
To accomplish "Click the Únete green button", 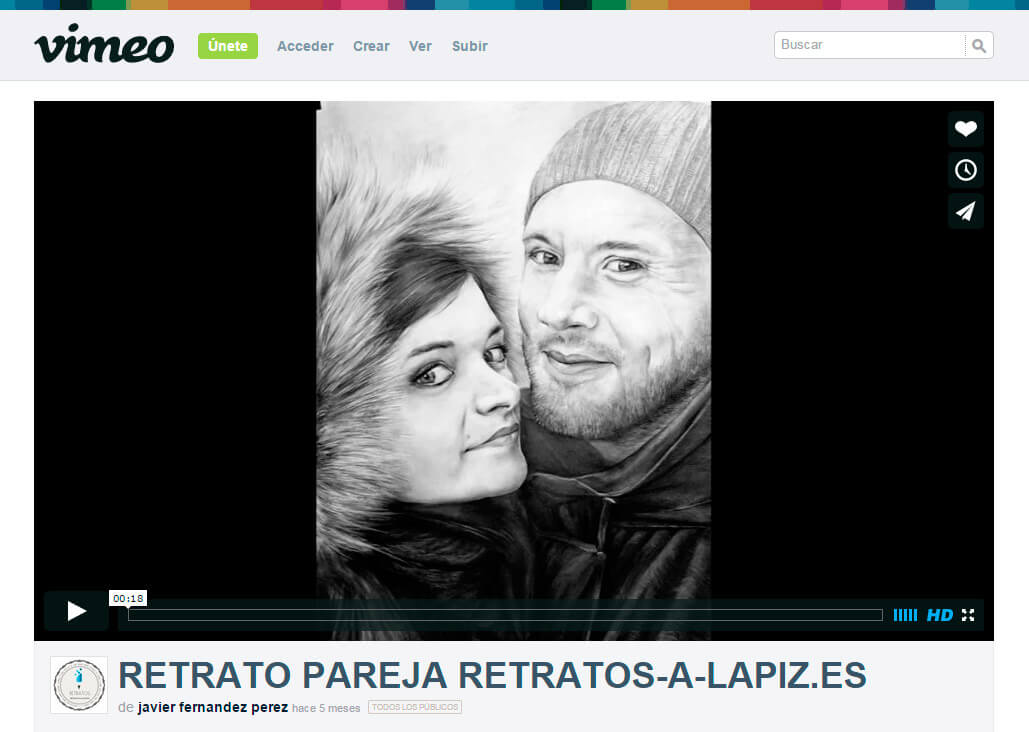I will pyautogui.click(x=227, y=46).
